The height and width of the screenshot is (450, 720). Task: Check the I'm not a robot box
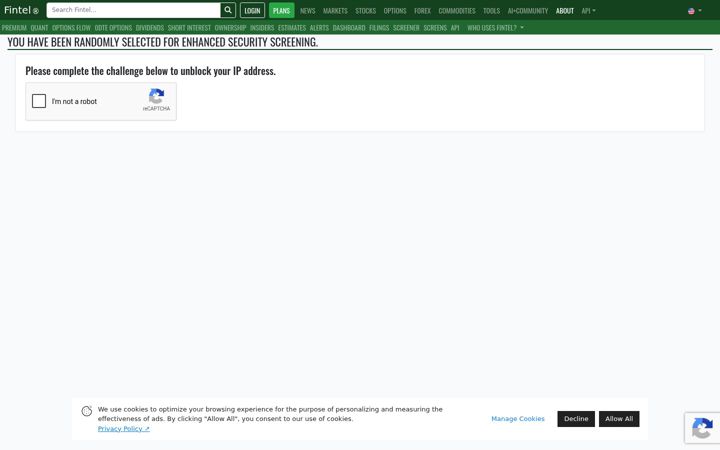point(39,101)
